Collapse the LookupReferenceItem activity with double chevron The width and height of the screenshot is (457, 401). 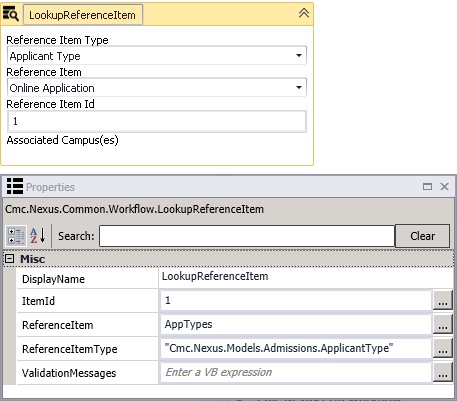[x=304, y=13]
